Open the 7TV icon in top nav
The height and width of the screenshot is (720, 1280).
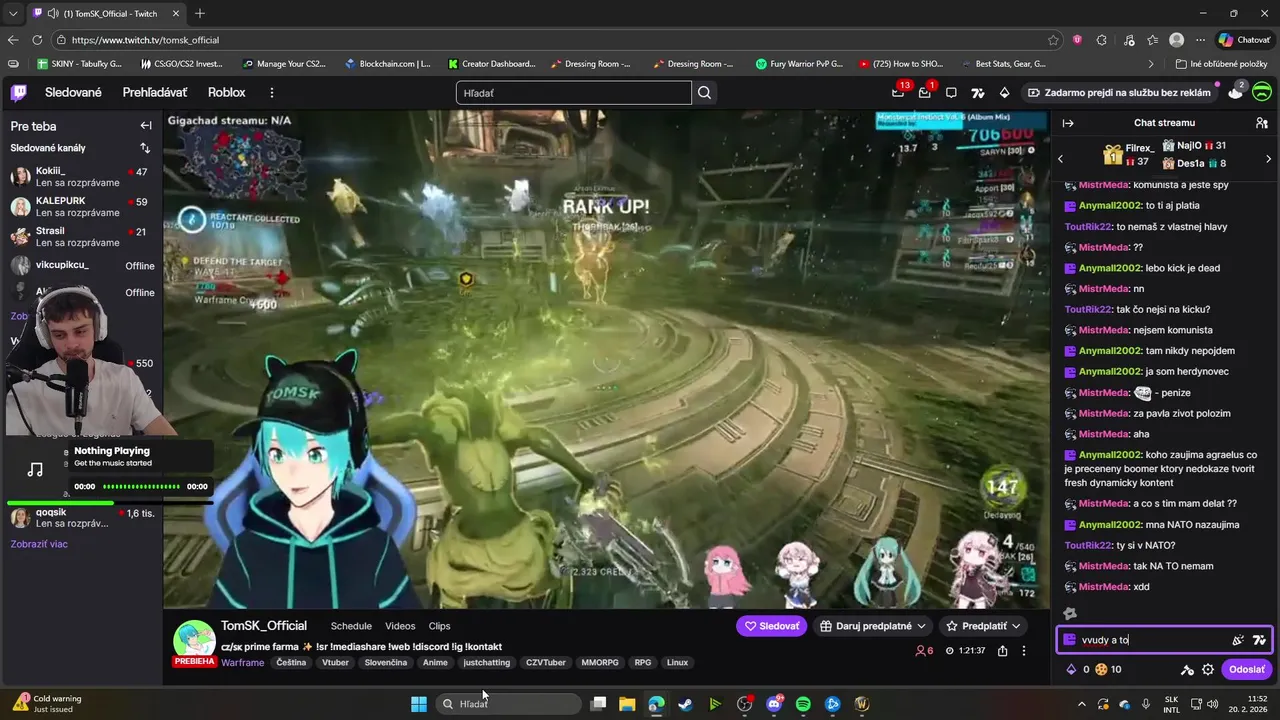(978, 93)
